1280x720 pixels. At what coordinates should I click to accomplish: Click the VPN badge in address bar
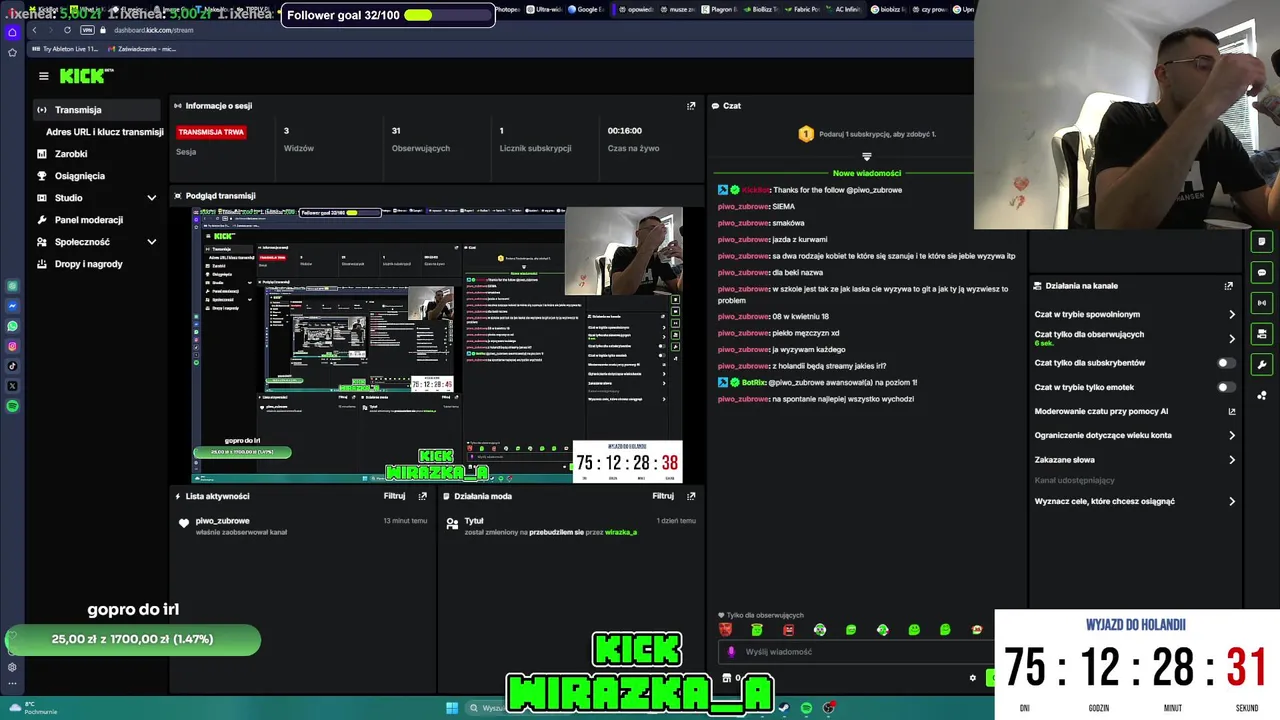(x=87, y=30)
